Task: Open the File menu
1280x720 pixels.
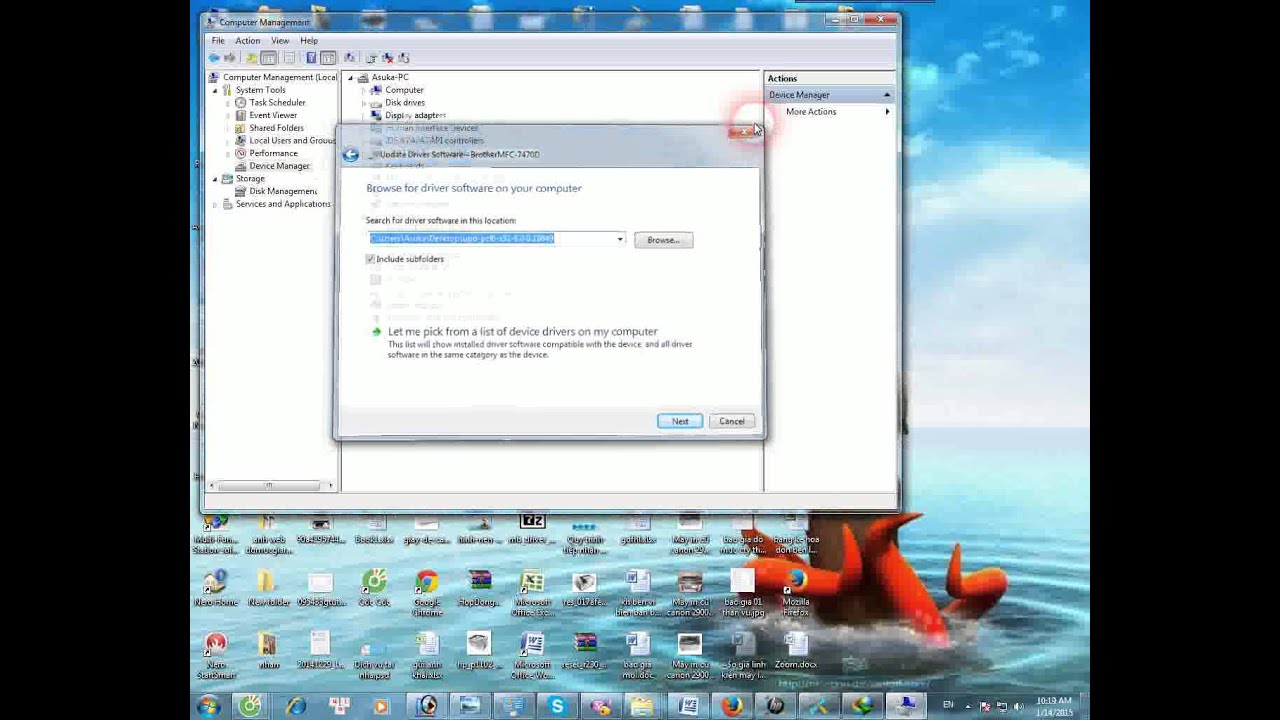Action: pos(218,41)
